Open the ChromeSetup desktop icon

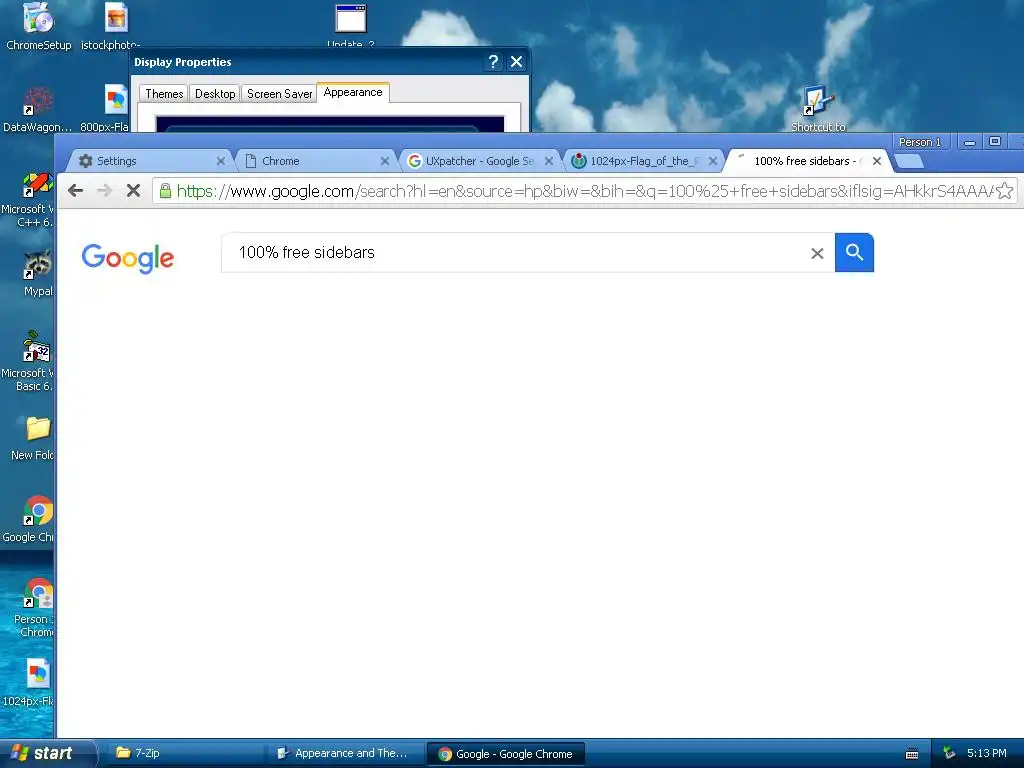[39, 26]
